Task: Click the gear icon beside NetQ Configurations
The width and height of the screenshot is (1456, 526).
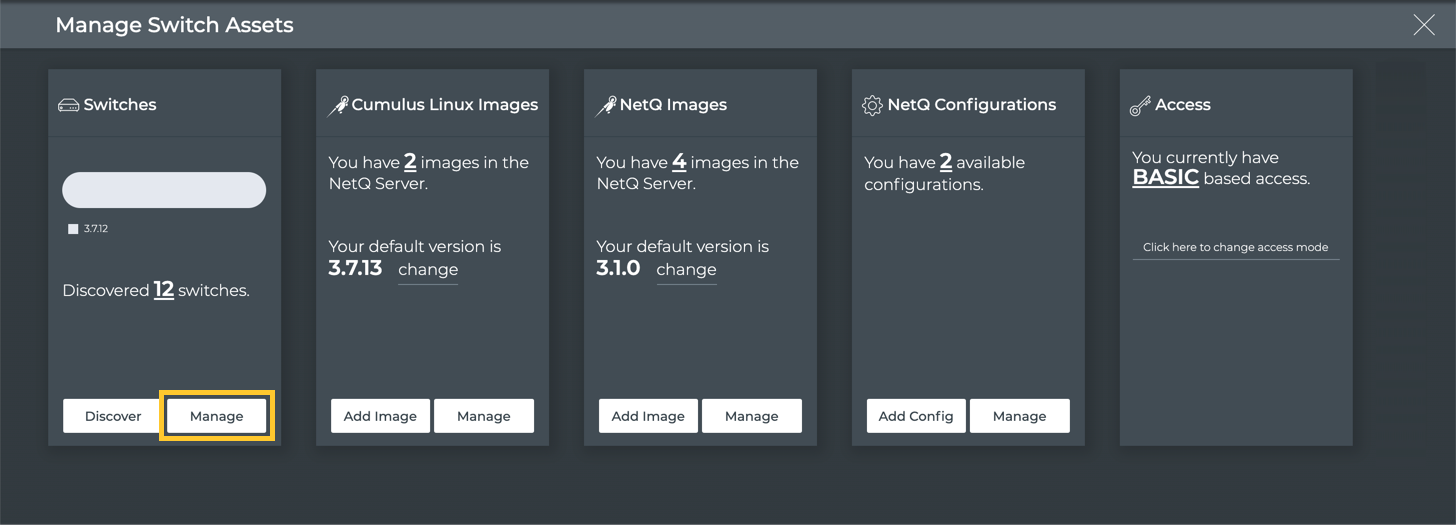Action: [872, 105]
